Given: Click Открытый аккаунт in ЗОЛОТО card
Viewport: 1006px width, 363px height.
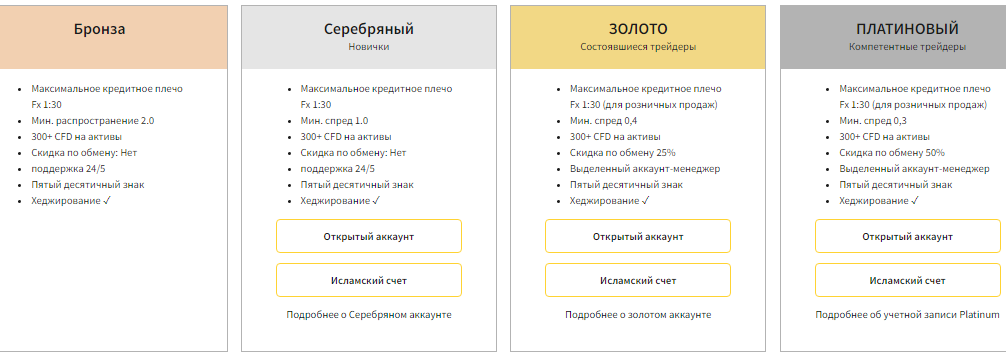Looking at the screenshot, I should pyautogui.click(x=638, y=236).
